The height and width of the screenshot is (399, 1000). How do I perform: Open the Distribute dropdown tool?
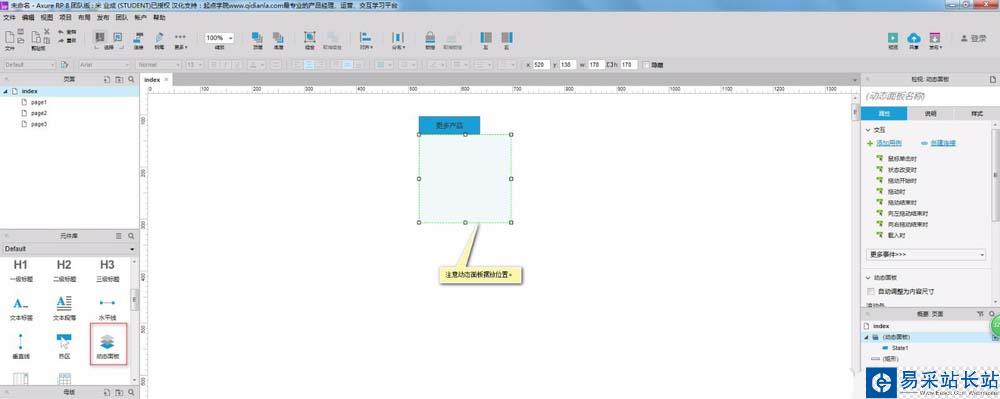click(397, 40)
